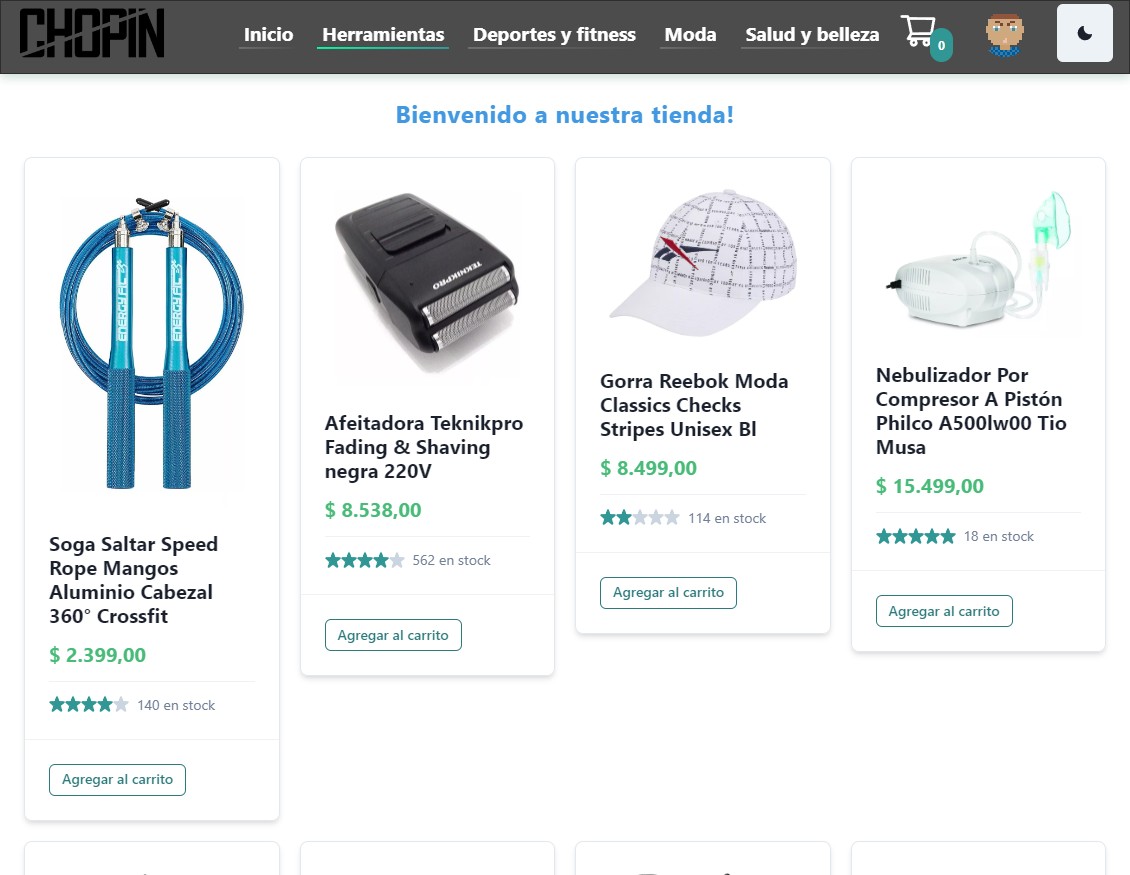Click the nebulizer product image
Viewport: 1130px width, 875px height.
pos(978,259)
